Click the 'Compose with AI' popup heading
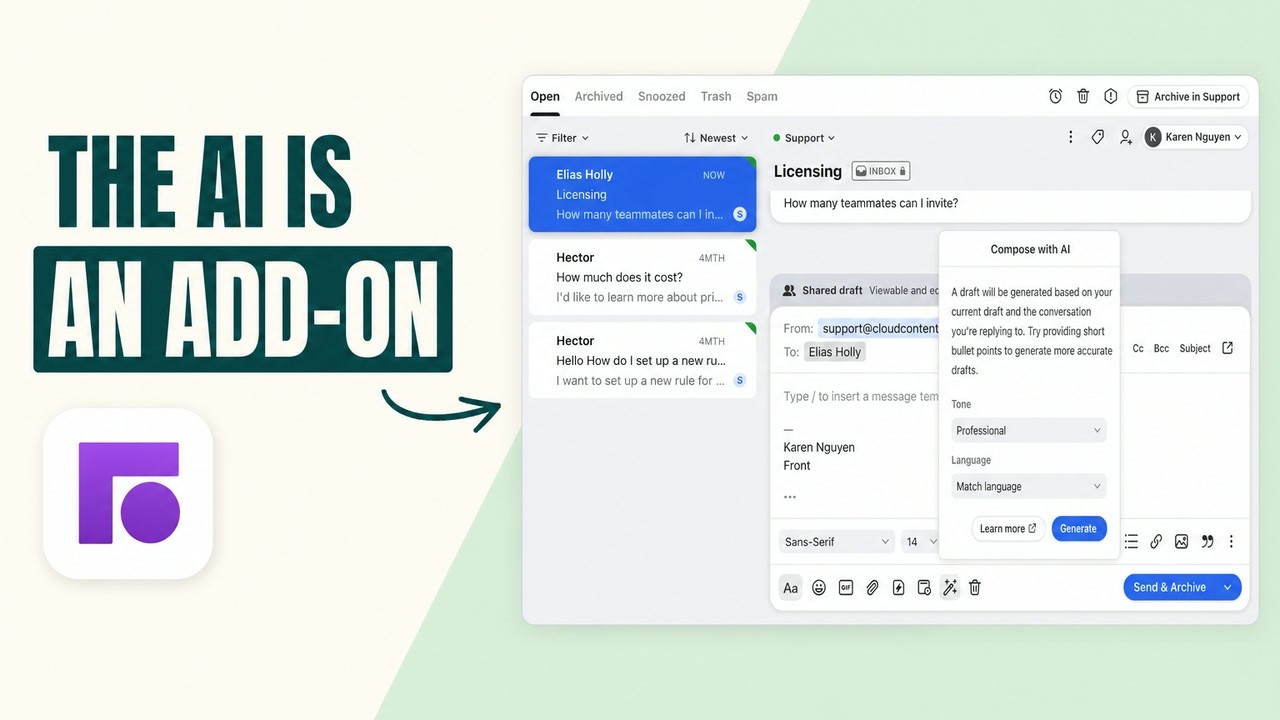Image resolution: width=1280 pixels, height=720 pixels. 1030,249
